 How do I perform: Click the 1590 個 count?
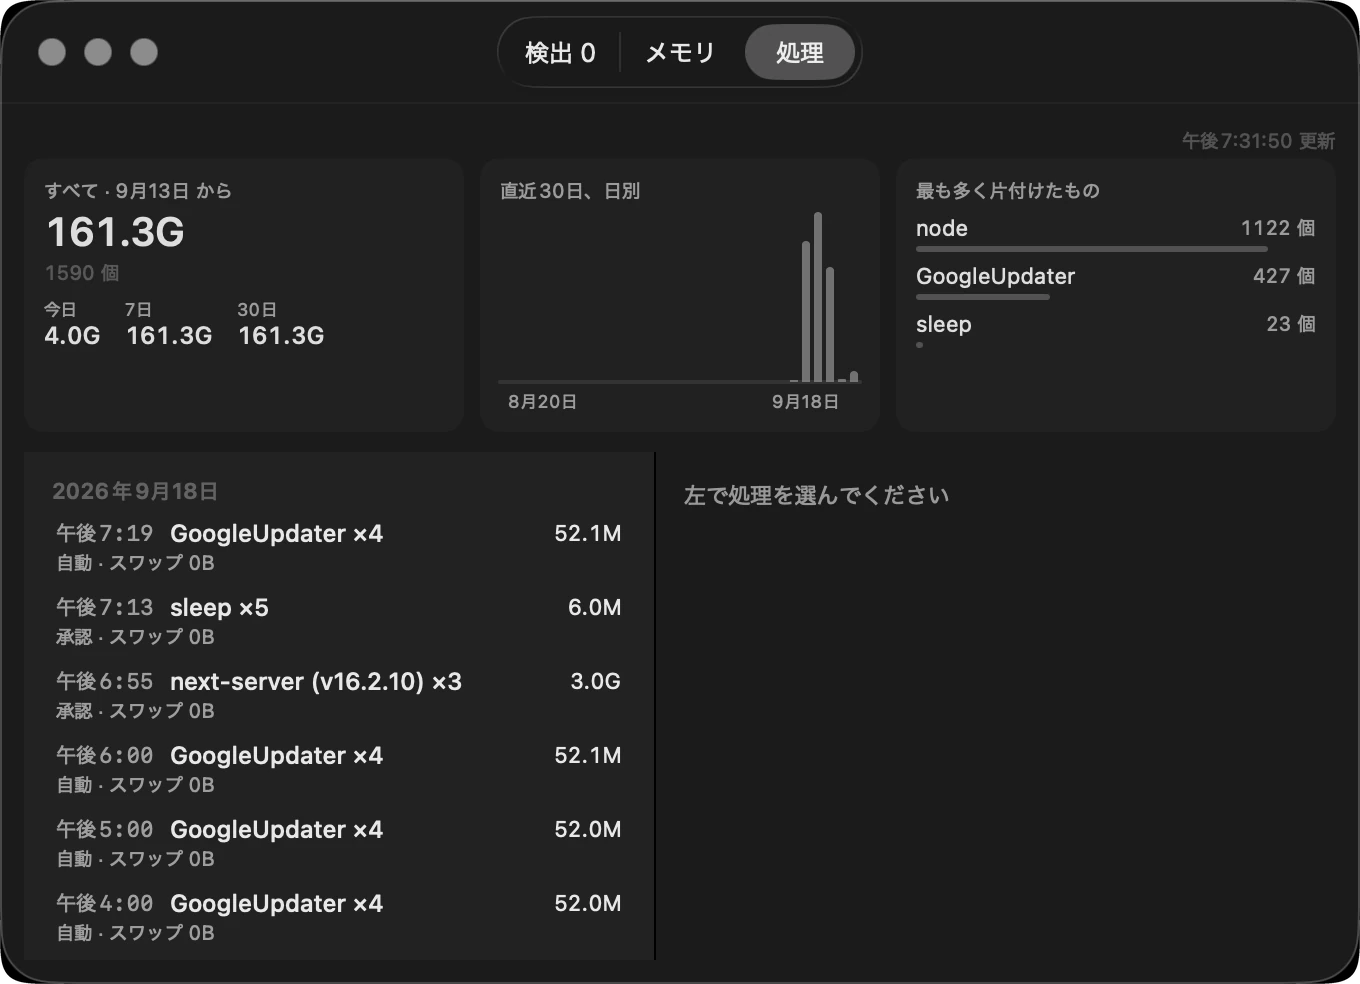click(x=82, y=273)
